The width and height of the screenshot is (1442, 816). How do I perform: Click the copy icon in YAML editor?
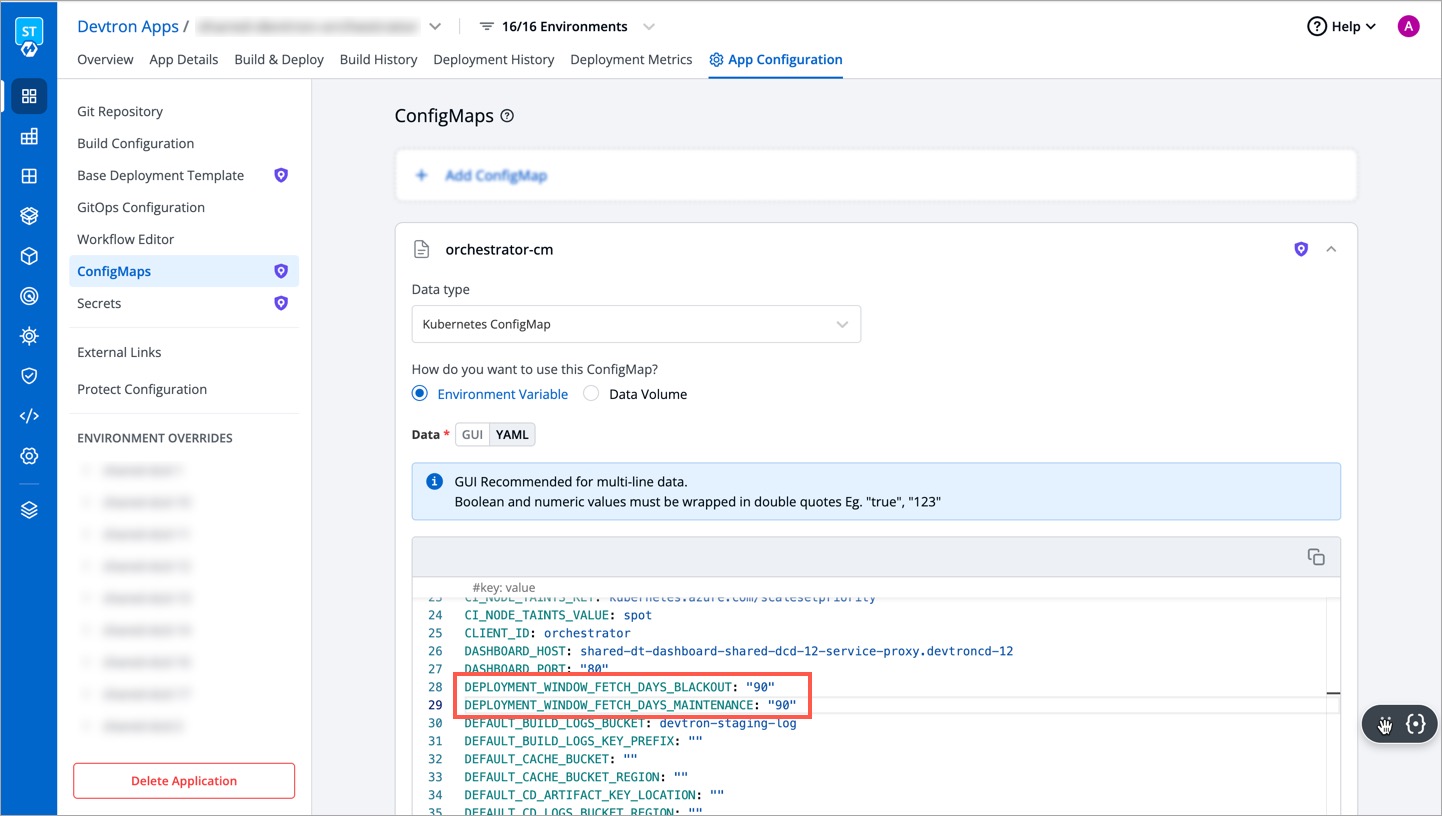(1316, 557)
